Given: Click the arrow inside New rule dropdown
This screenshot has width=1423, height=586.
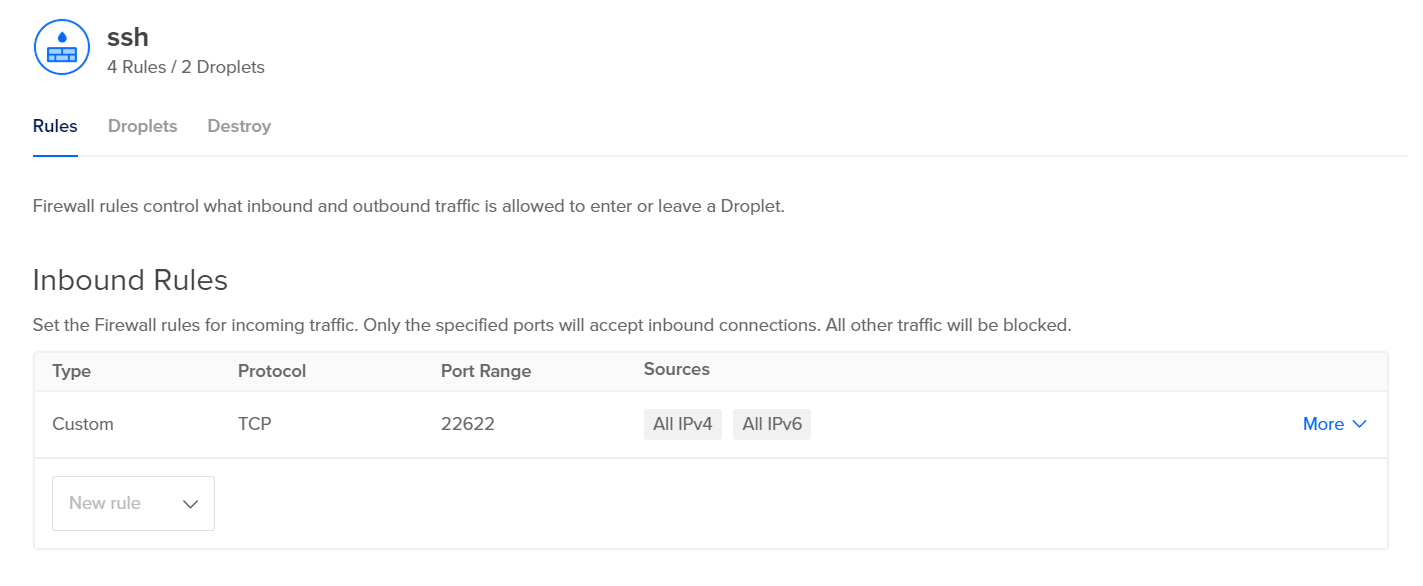Looking at the screenshot, I should point(190,504).
